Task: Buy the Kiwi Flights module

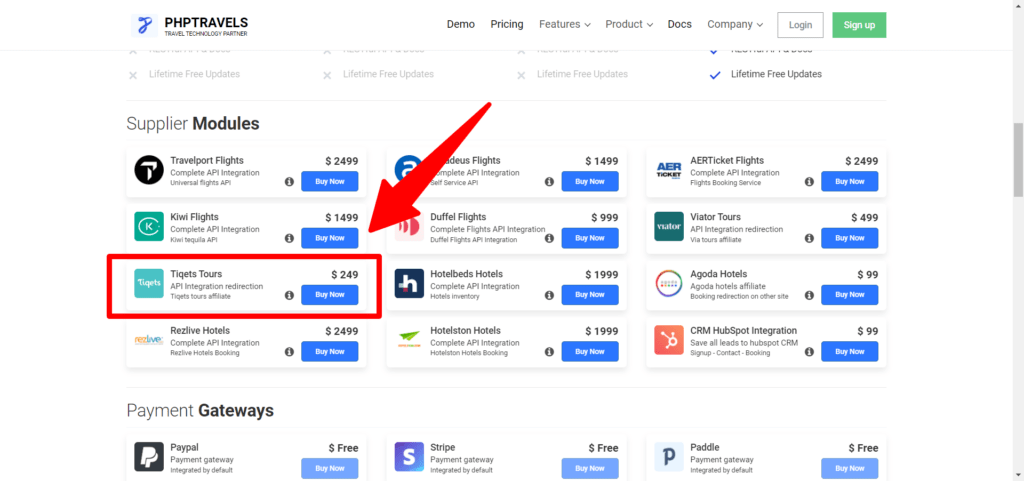Action: [330, 238]
